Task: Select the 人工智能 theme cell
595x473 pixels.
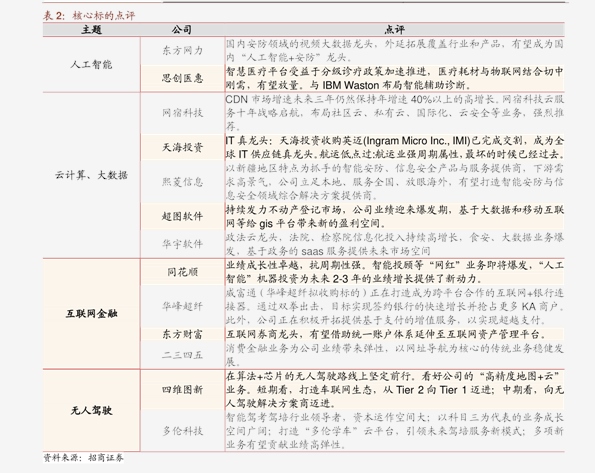Action: click(x=91, y=65)
